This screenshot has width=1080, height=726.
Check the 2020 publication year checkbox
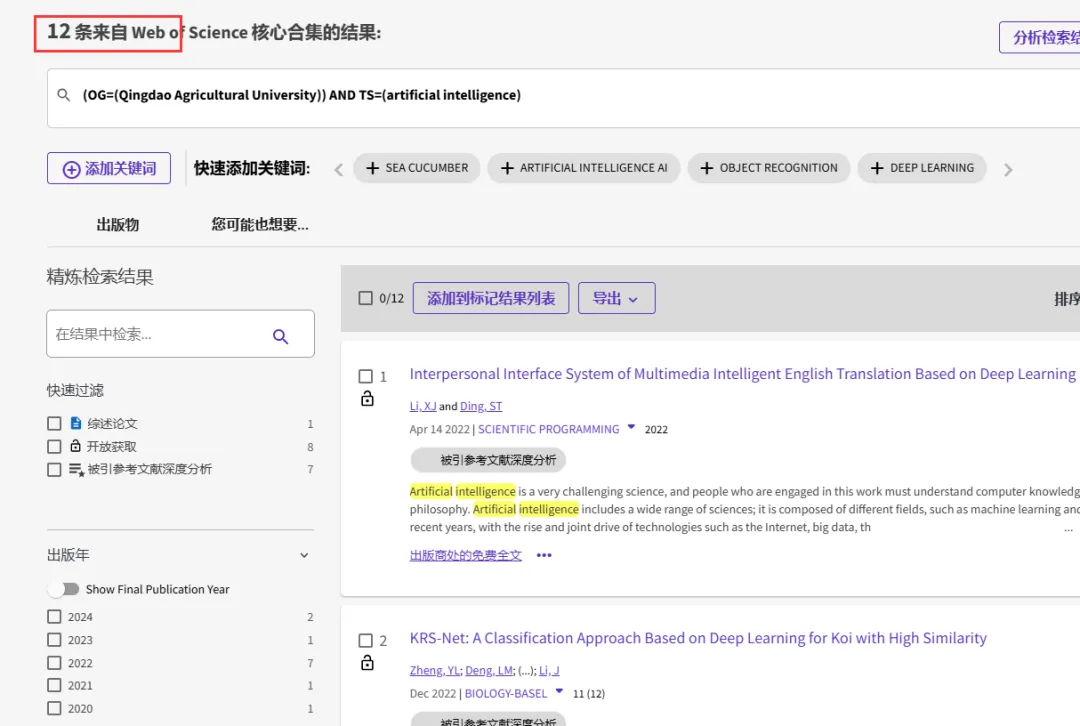click(54, 708)
